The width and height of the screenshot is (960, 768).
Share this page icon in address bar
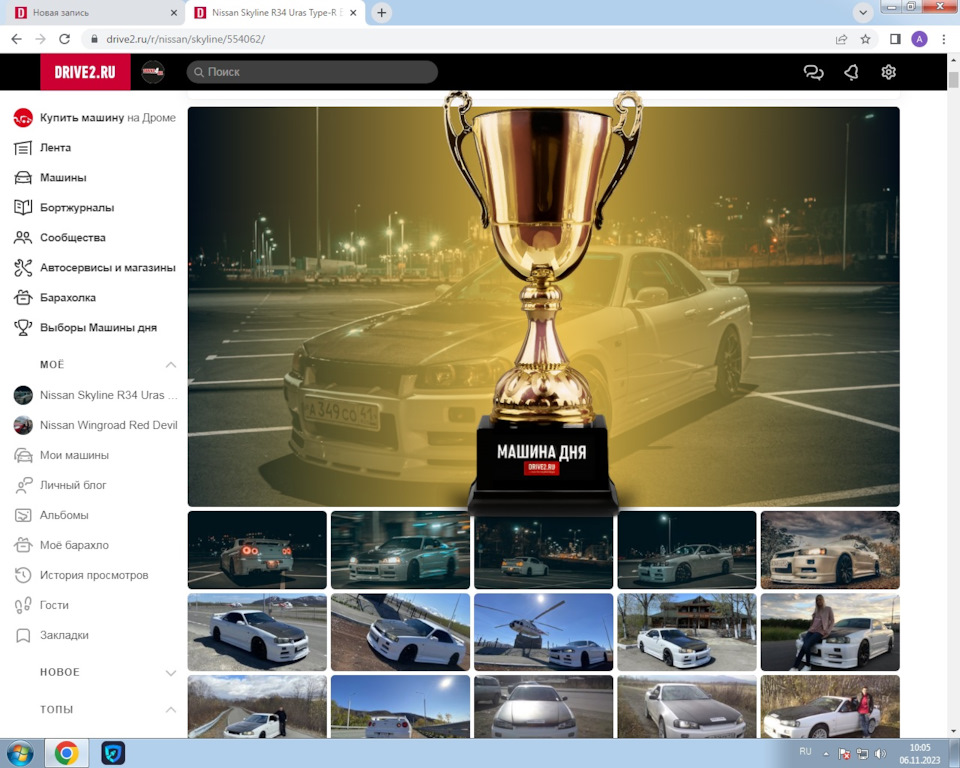coord(841,39)
